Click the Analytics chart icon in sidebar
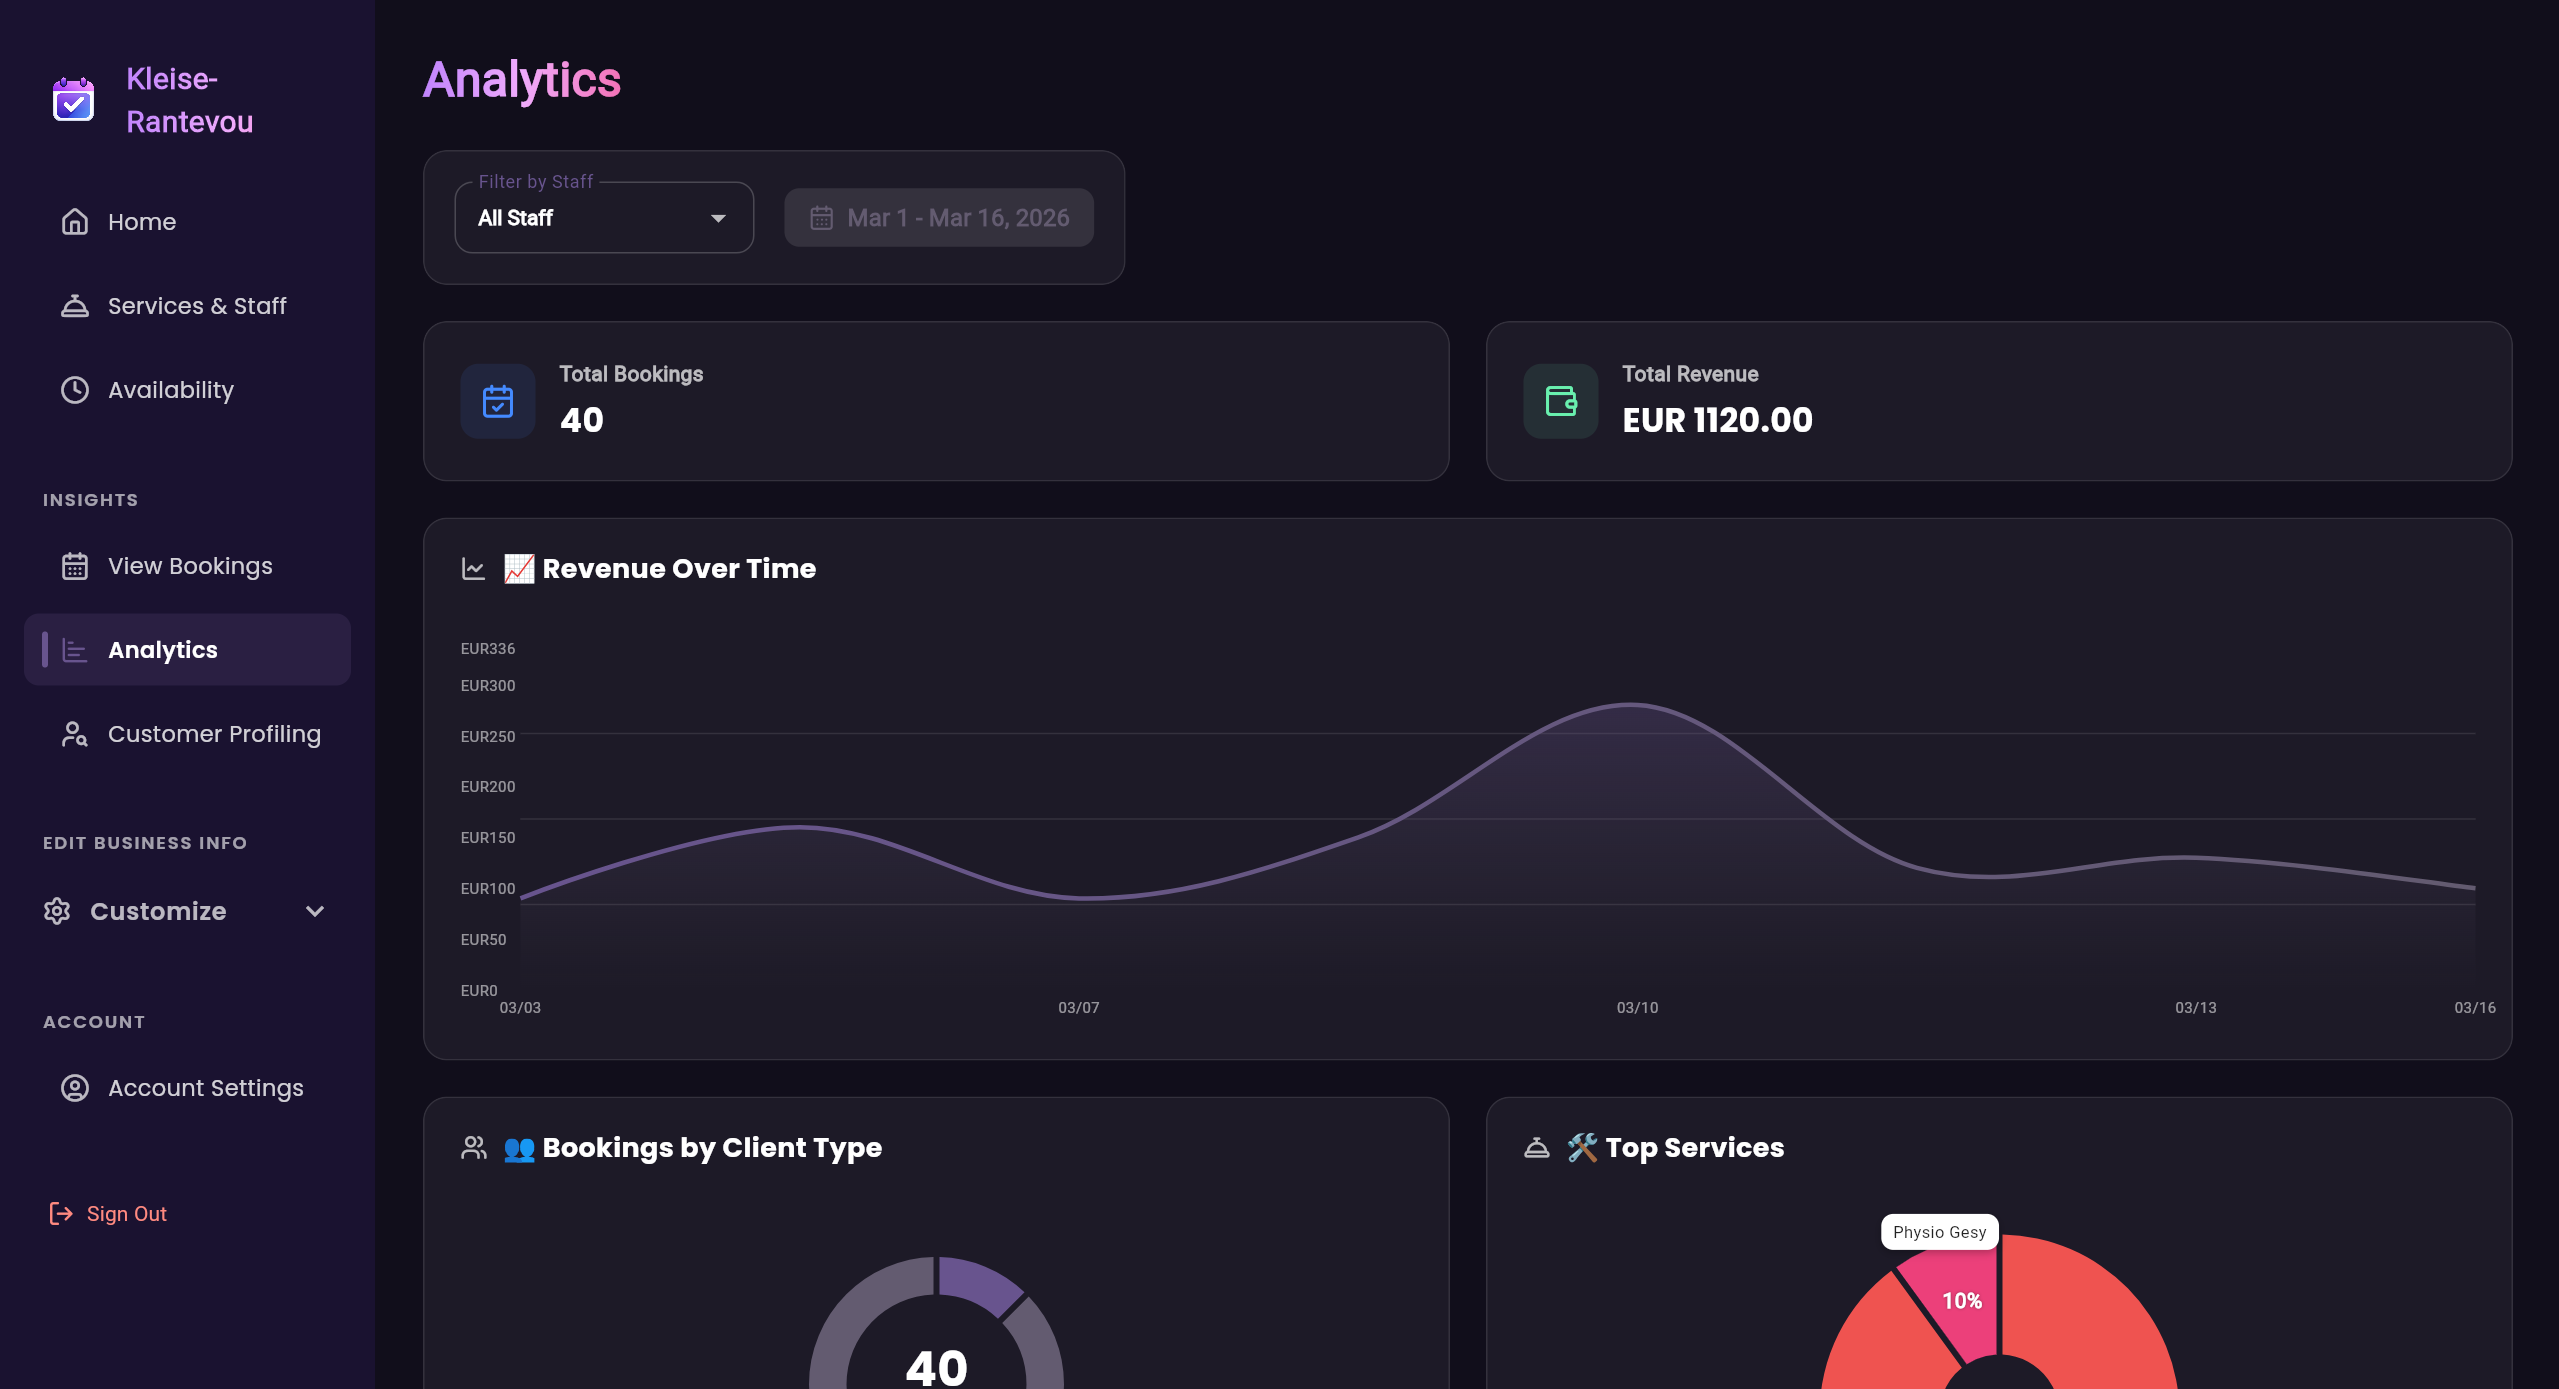 75,650
